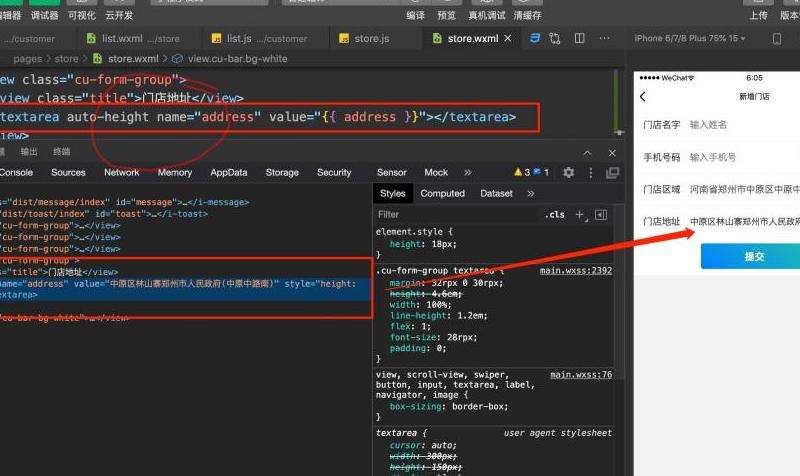This screenshot has width=800, height=476.
Task: Open devtools settings gear
Action: click(568, 172)
